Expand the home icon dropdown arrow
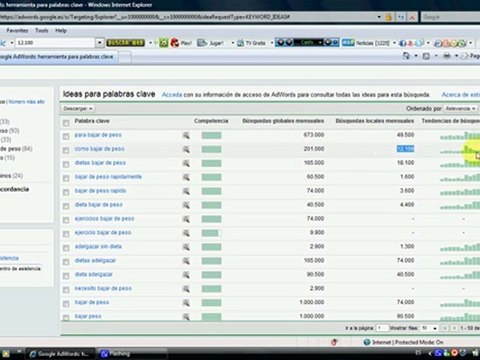 click(416, 56)
